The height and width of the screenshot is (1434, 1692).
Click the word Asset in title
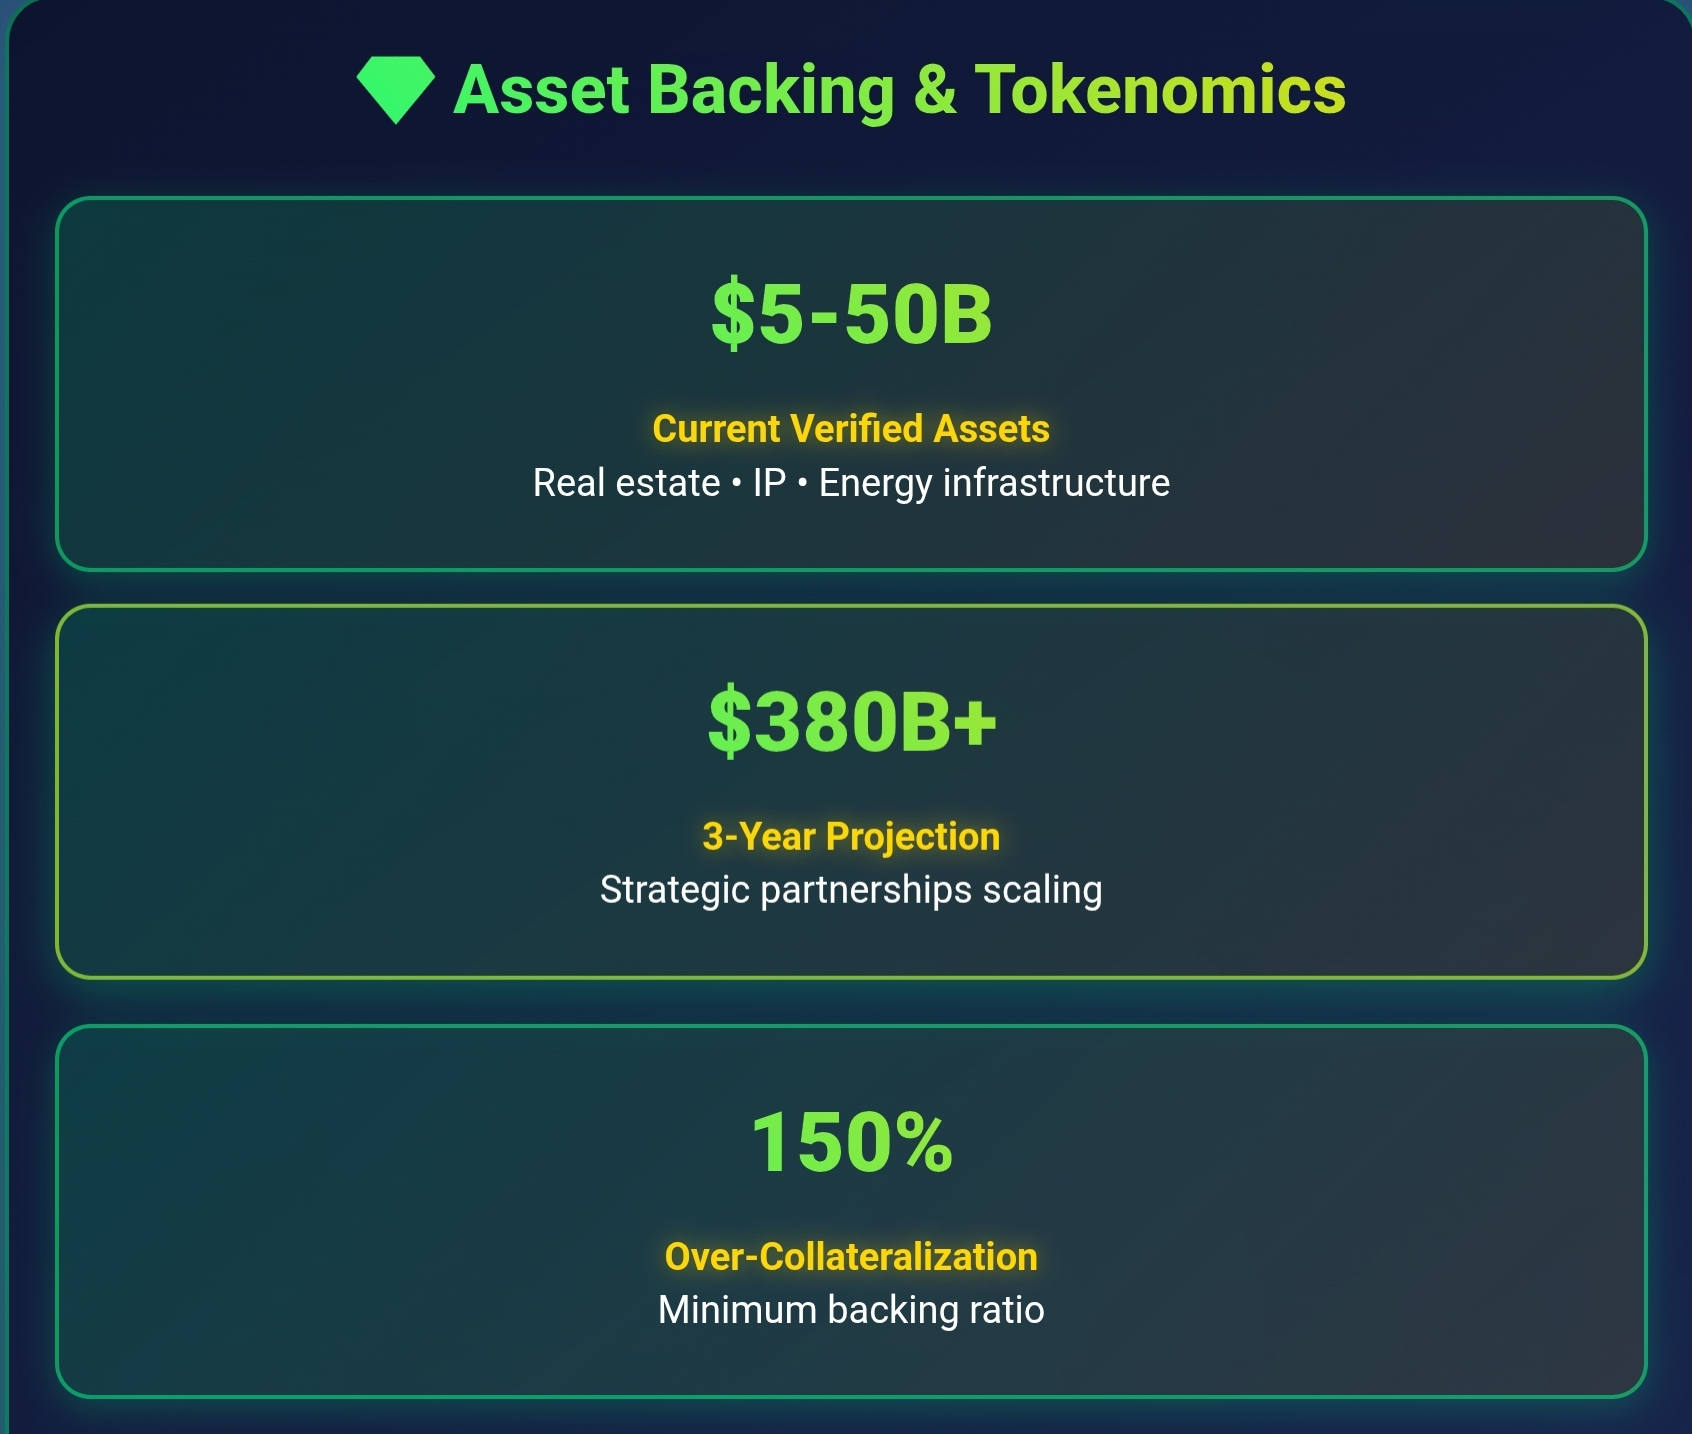[x=541, y=90]
